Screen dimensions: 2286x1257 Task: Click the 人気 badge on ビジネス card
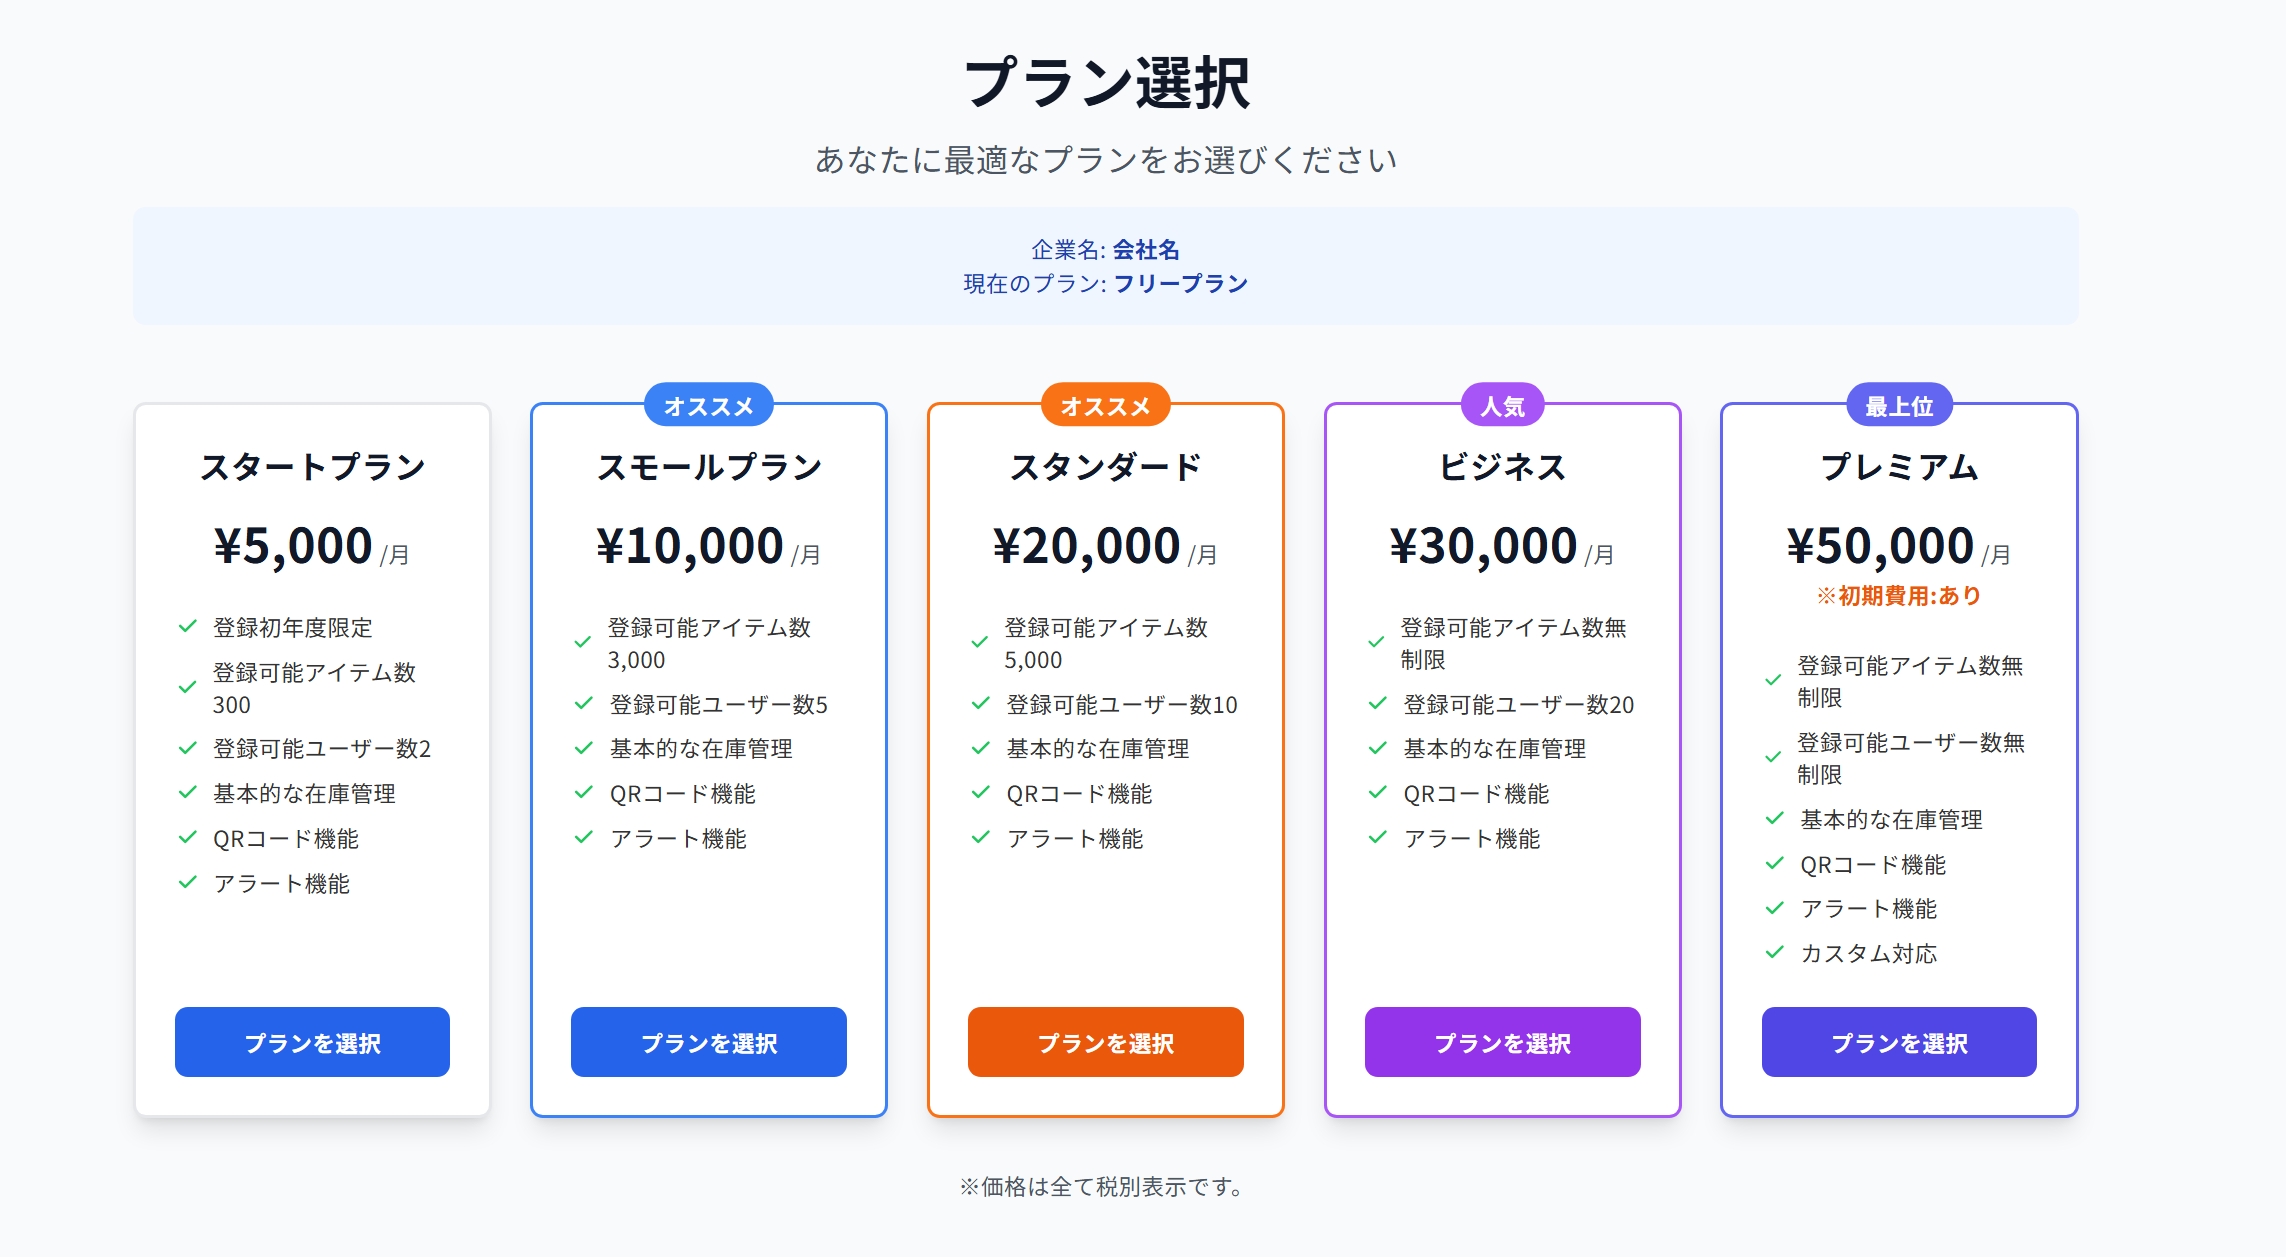click(1502, 406)
